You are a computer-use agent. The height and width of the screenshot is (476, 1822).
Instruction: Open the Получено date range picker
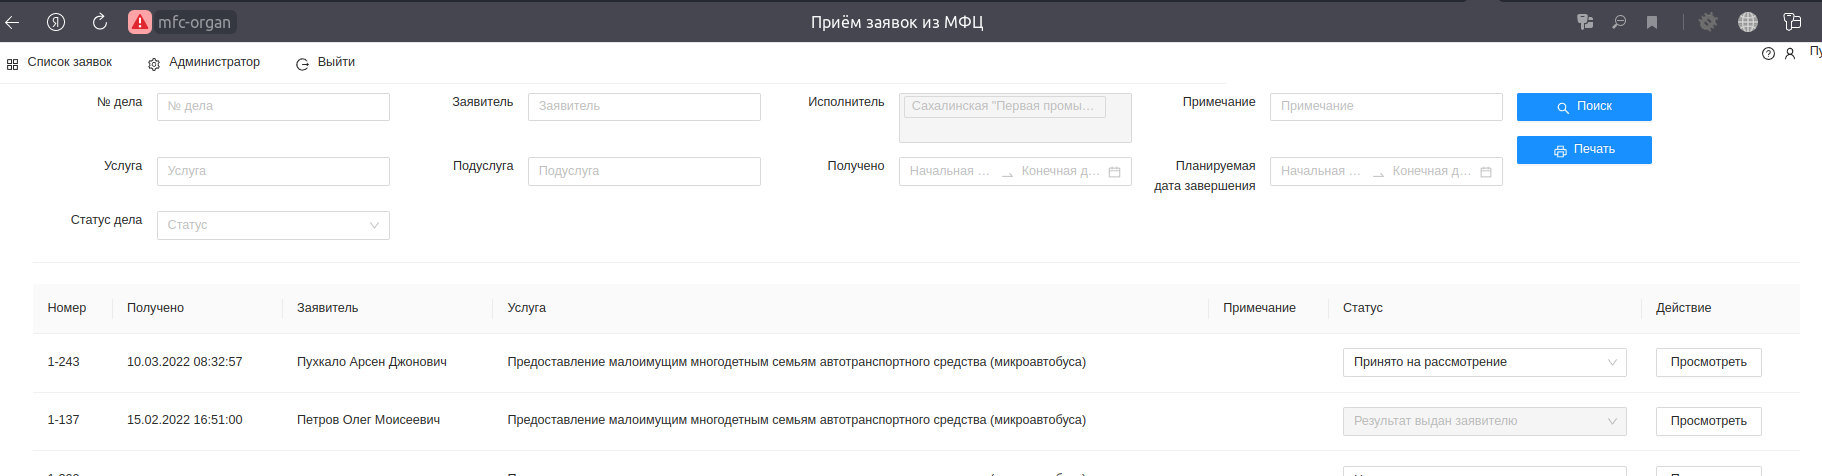click(1014, 171)
